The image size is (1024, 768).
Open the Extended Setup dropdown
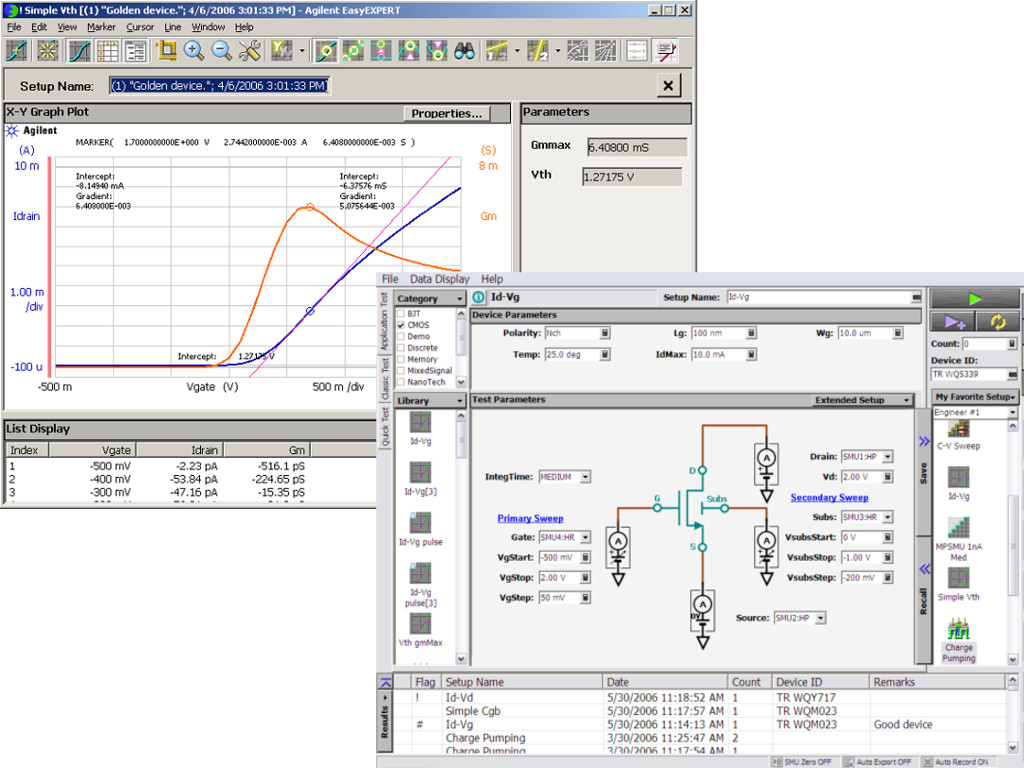[862, 400]
